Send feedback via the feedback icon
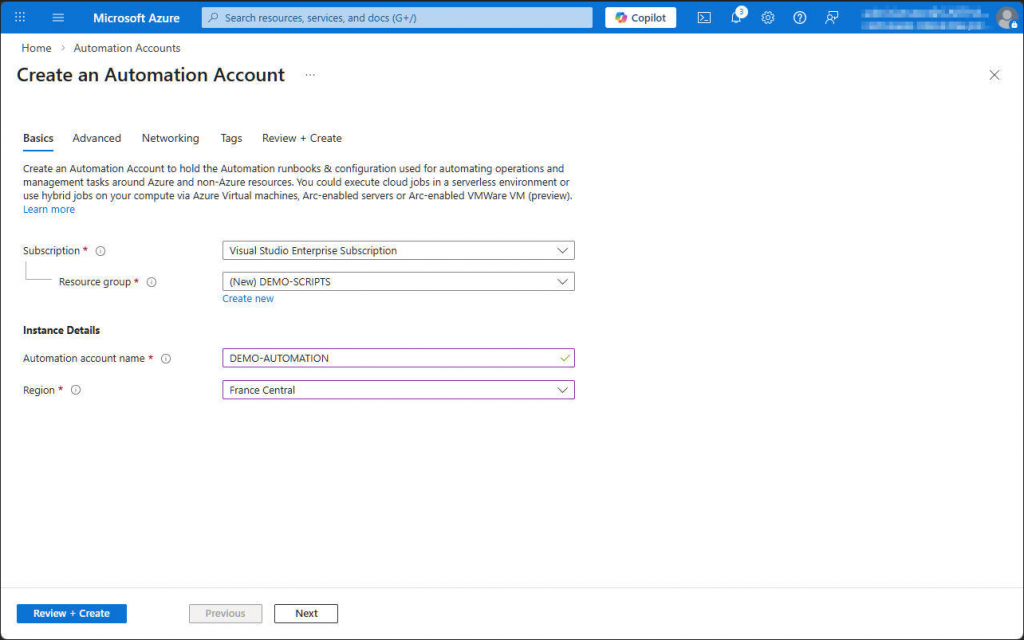The width and height of the screenshot is (1024, 640). coord(831,17)
